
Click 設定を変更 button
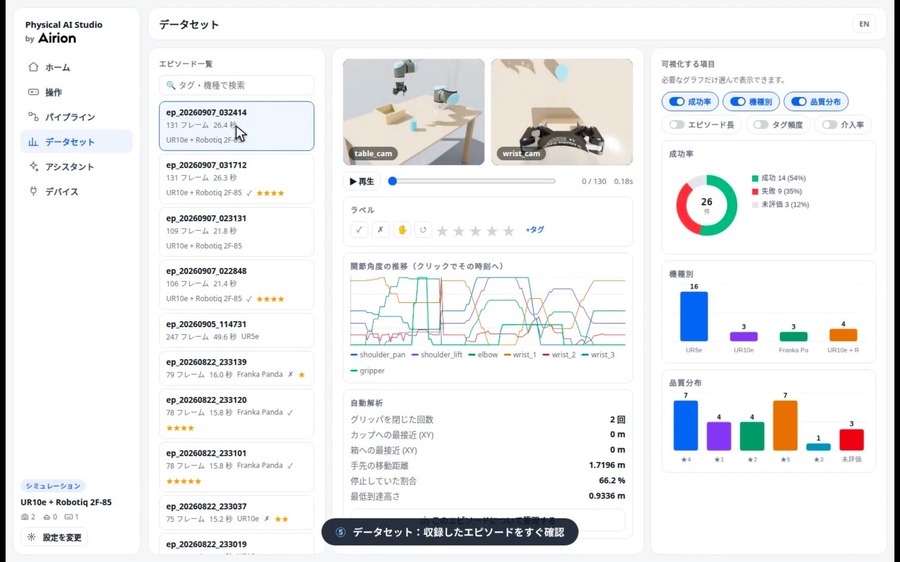coord(55,537)
